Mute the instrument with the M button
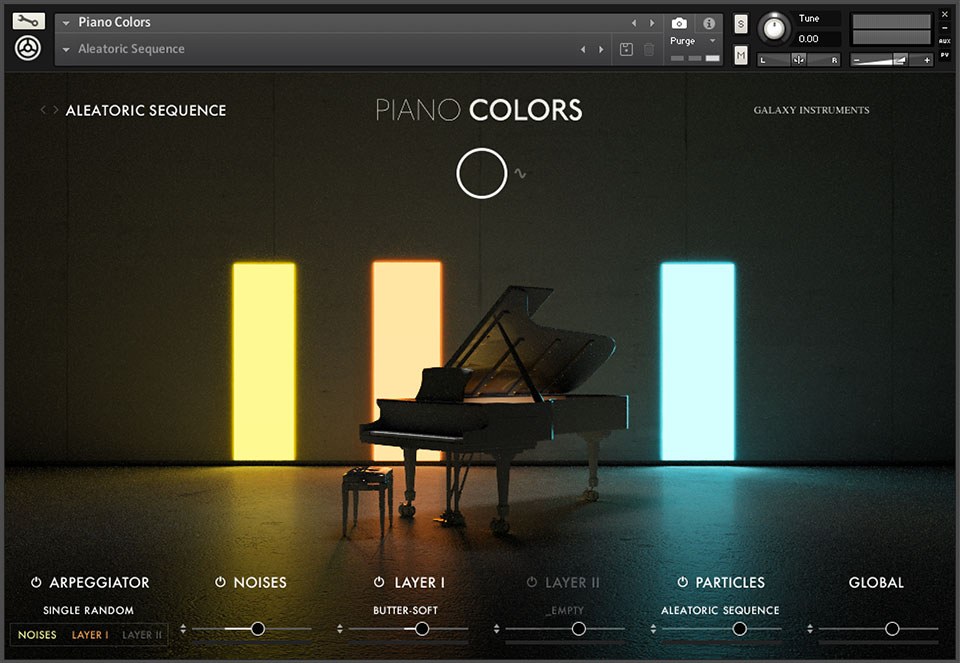The height and width of the screenshot is (663, 960). [x=741, y=56]
